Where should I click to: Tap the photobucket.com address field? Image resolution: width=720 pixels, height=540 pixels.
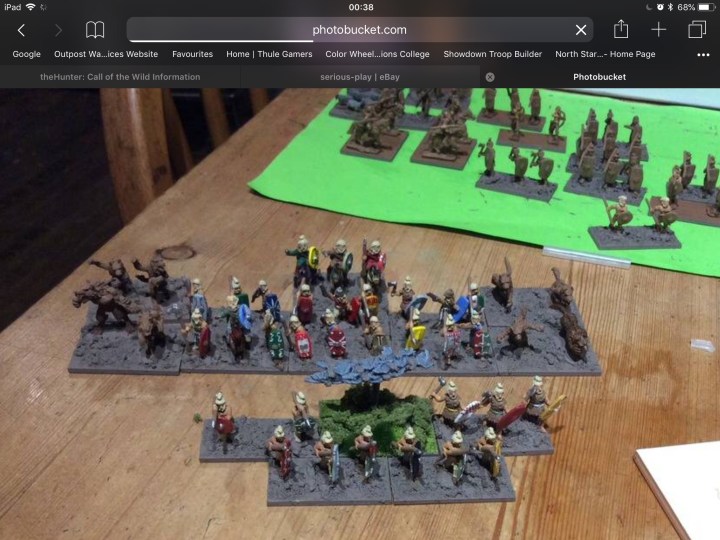pyautogui.click(x=360, y=30)
